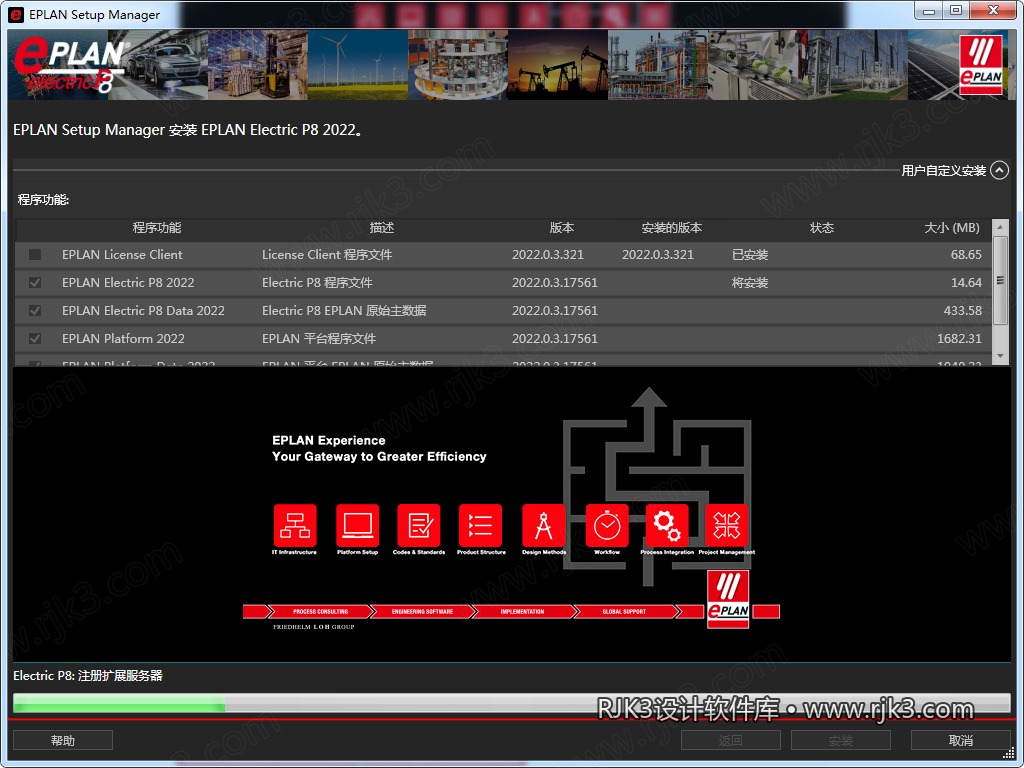Image resolution: width=1024 pixels, height=768 pixels.
Task: Click the 版本 column header
Action: pos(562,228)
